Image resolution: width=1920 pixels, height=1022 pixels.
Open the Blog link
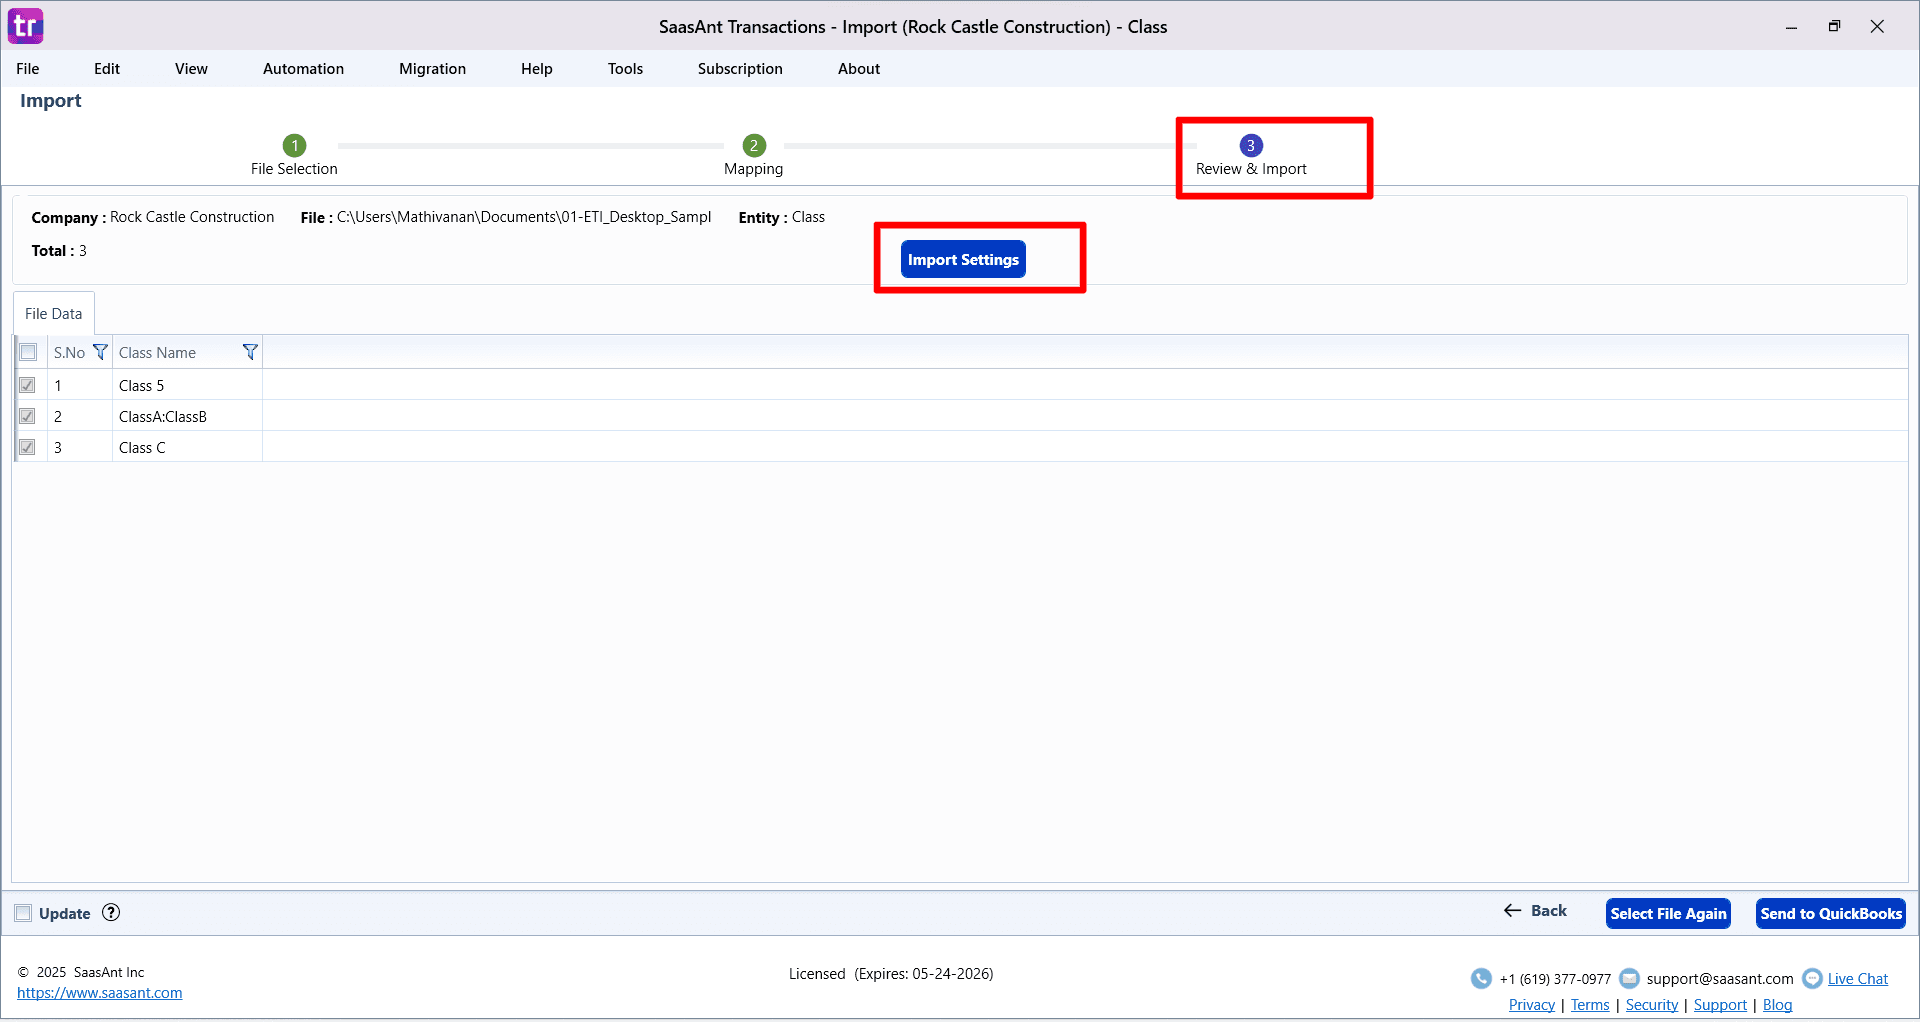[x=1777, y=1005]
